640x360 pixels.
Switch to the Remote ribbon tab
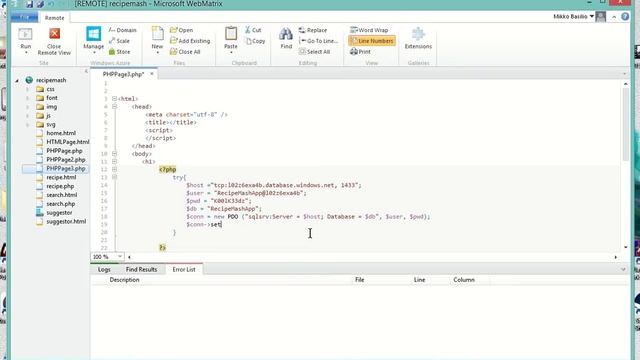click(x=54, y=18)
